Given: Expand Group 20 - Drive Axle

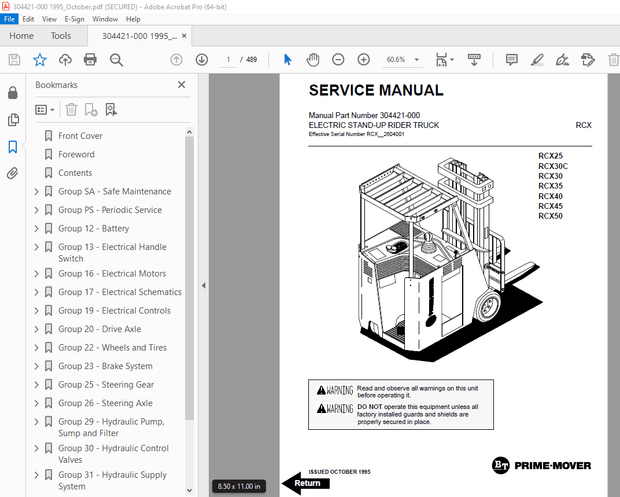Looking at the screenshot, I should 36,329.
